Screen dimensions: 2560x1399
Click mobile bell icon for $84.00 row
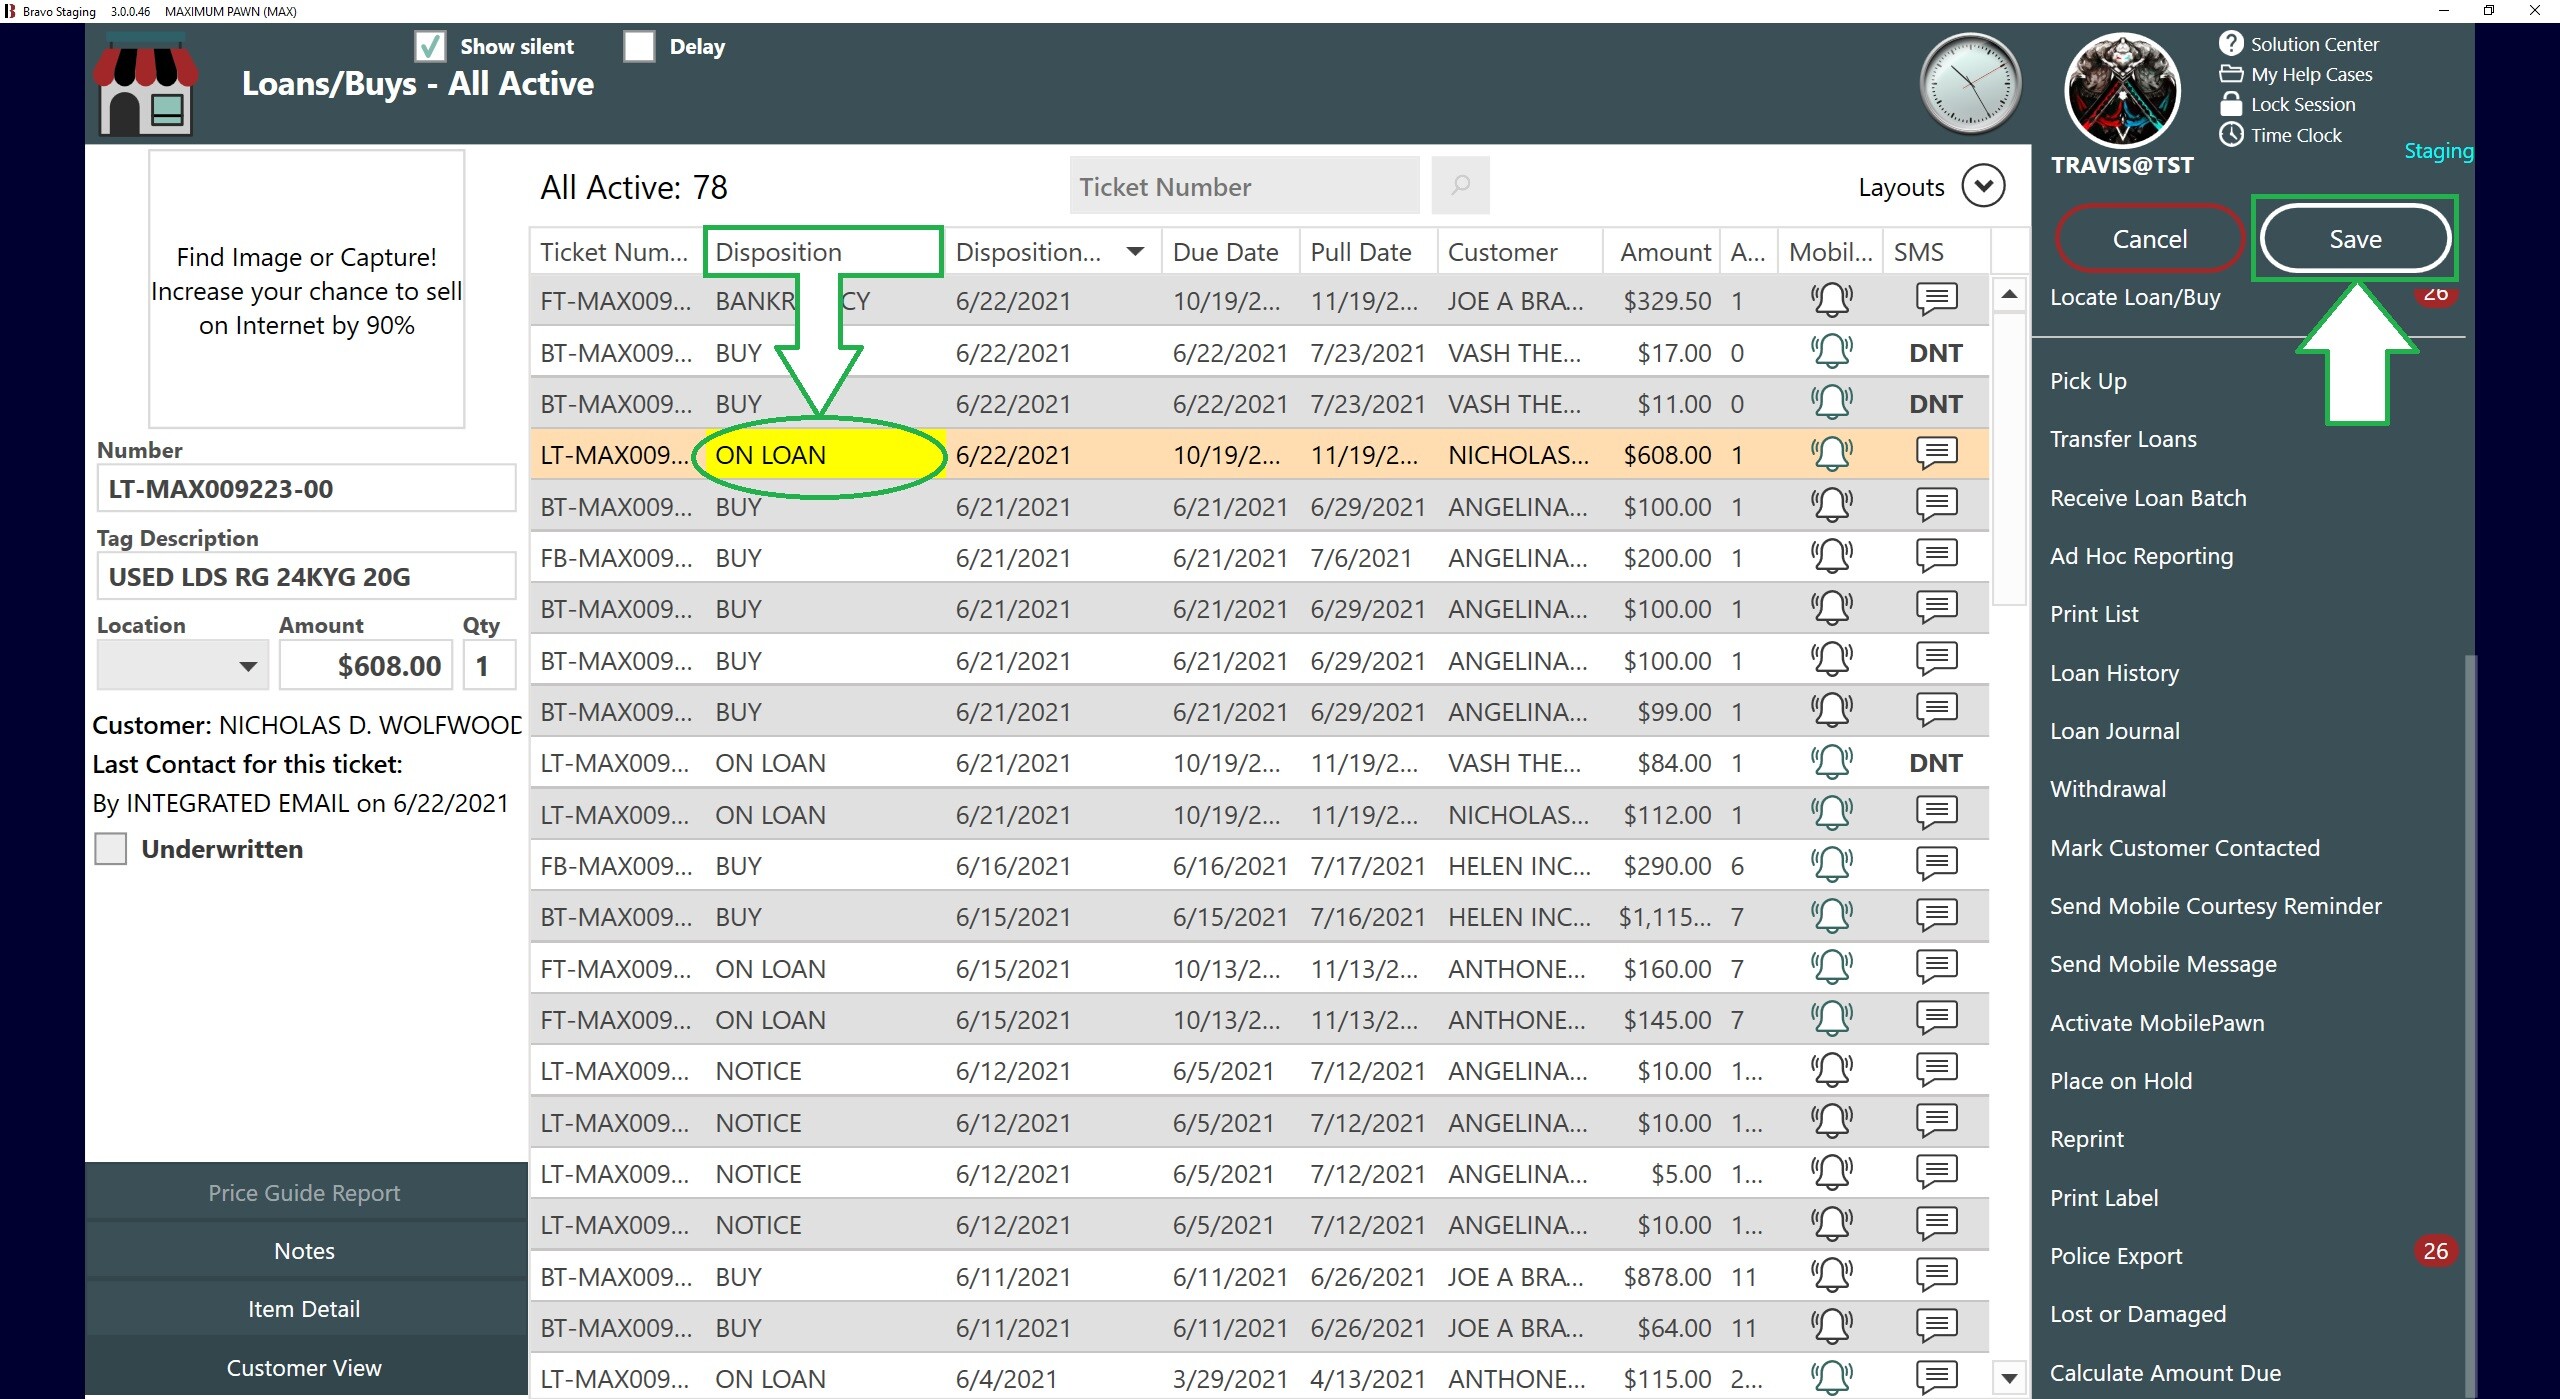point(1831,762)
